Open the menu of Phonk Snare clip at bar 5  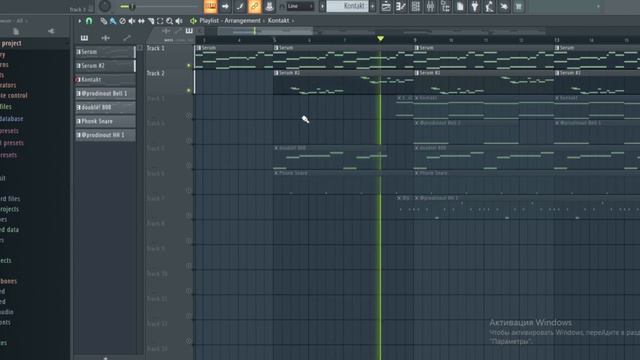point(276,173)
